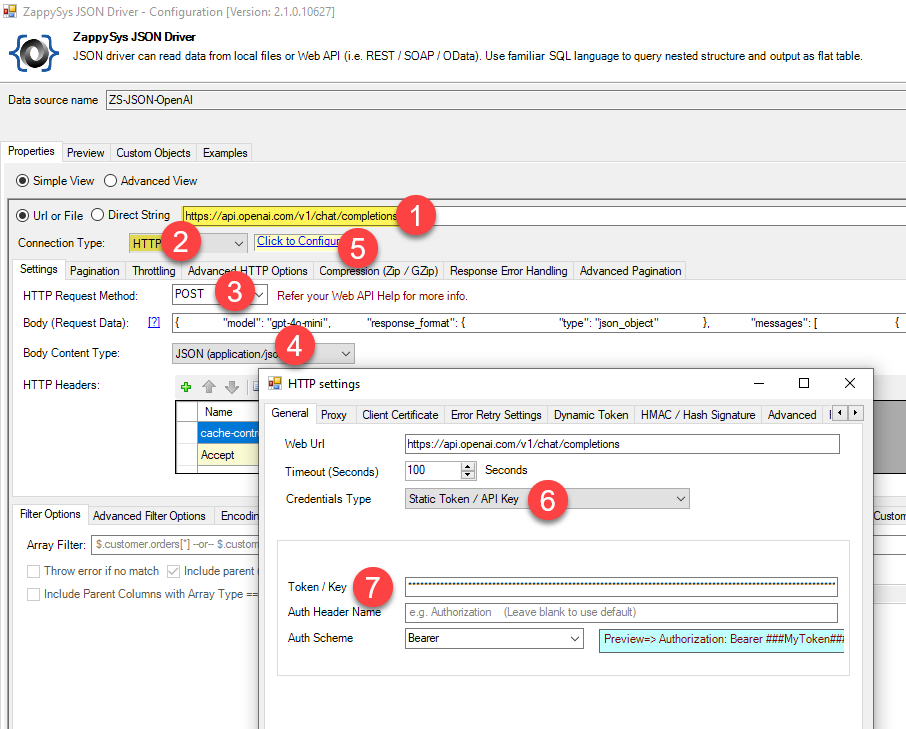Click the Timeout (Seconds) value field

[x=433, y=470]
